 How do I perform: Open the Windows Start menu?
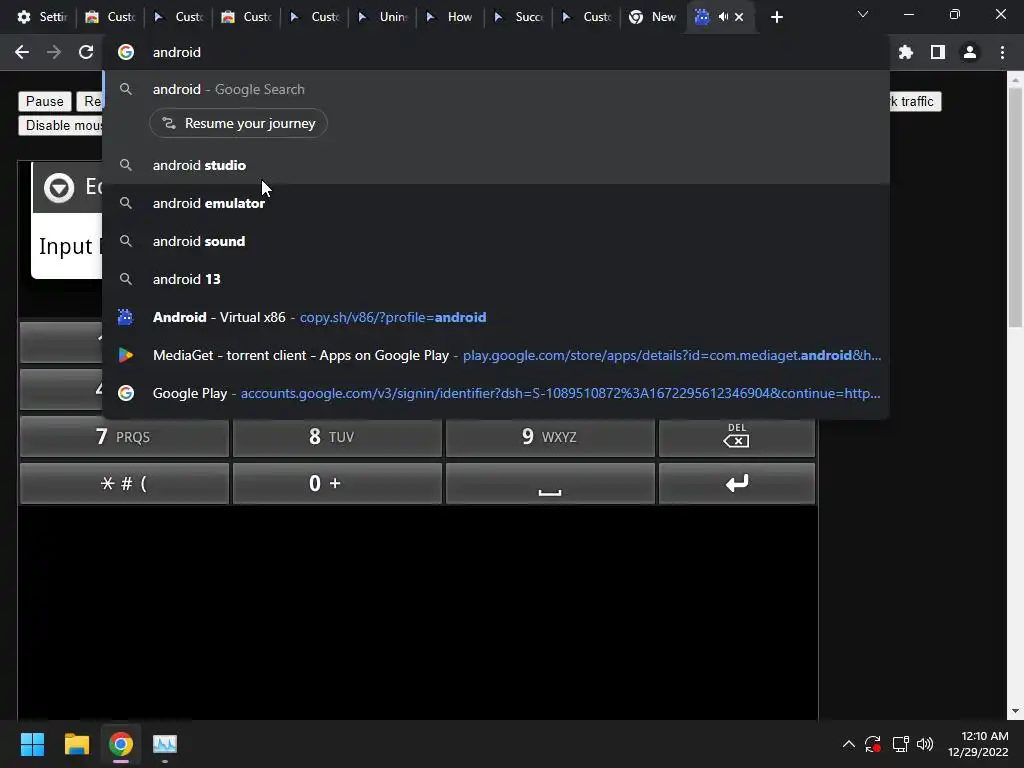(32, 744)
